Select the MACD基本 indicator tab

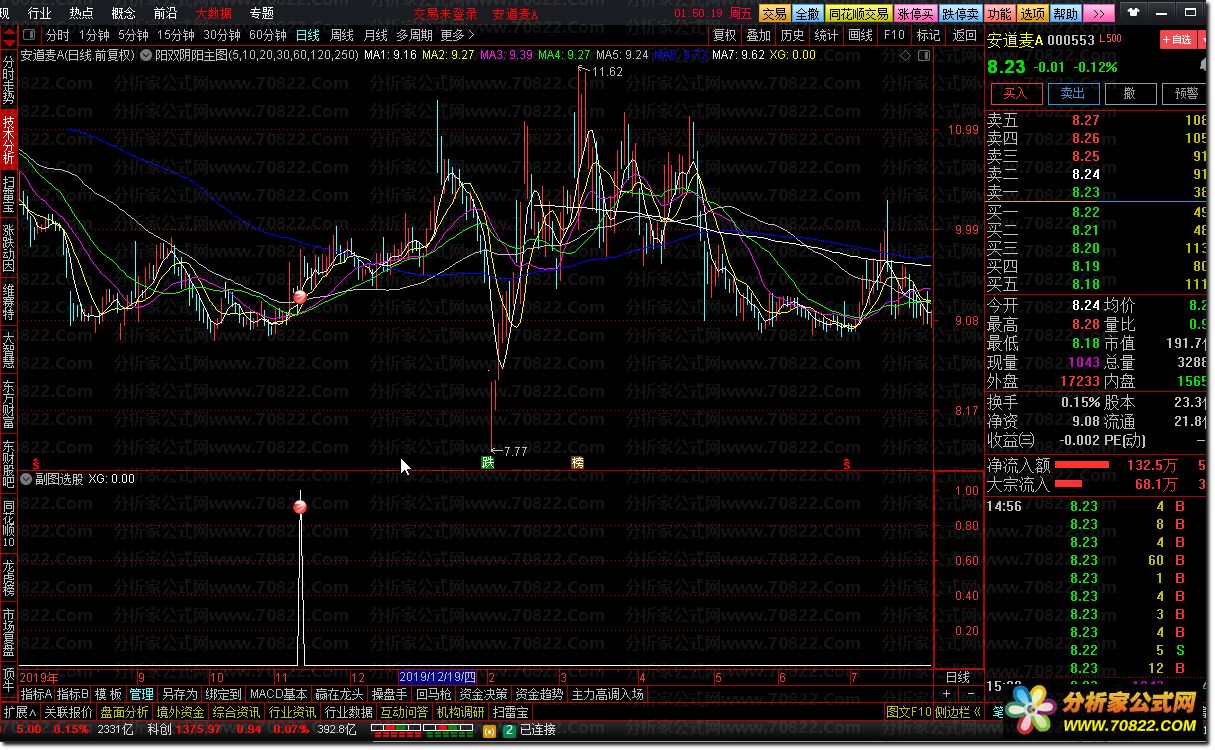[278, 694]
